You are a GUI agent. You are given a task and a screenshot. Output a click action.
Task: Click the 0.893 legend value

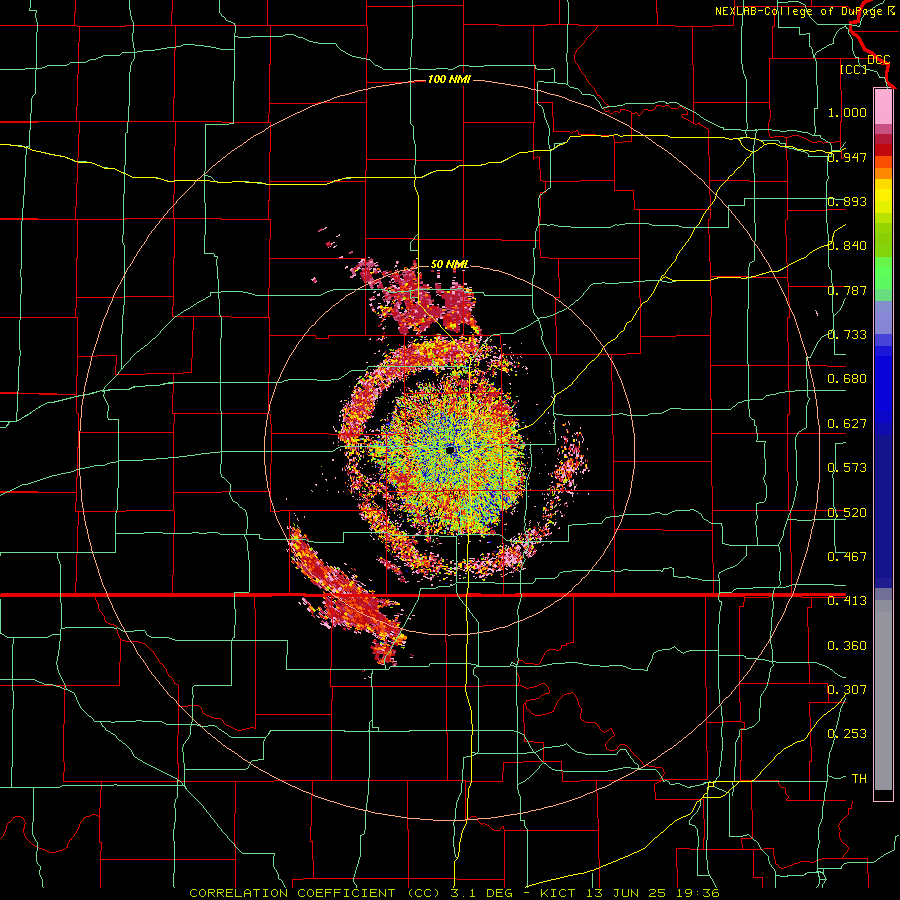847,201
